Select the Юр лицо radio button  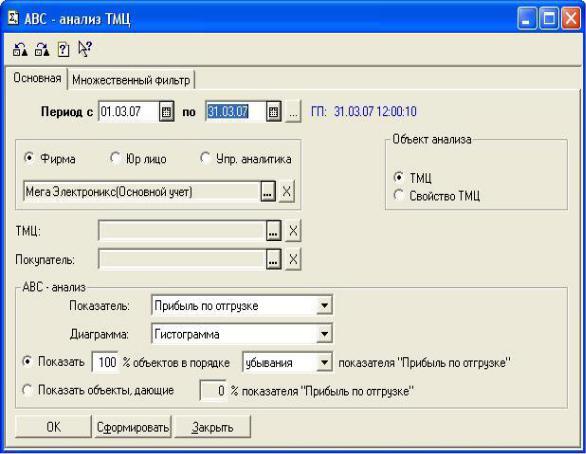115,158
